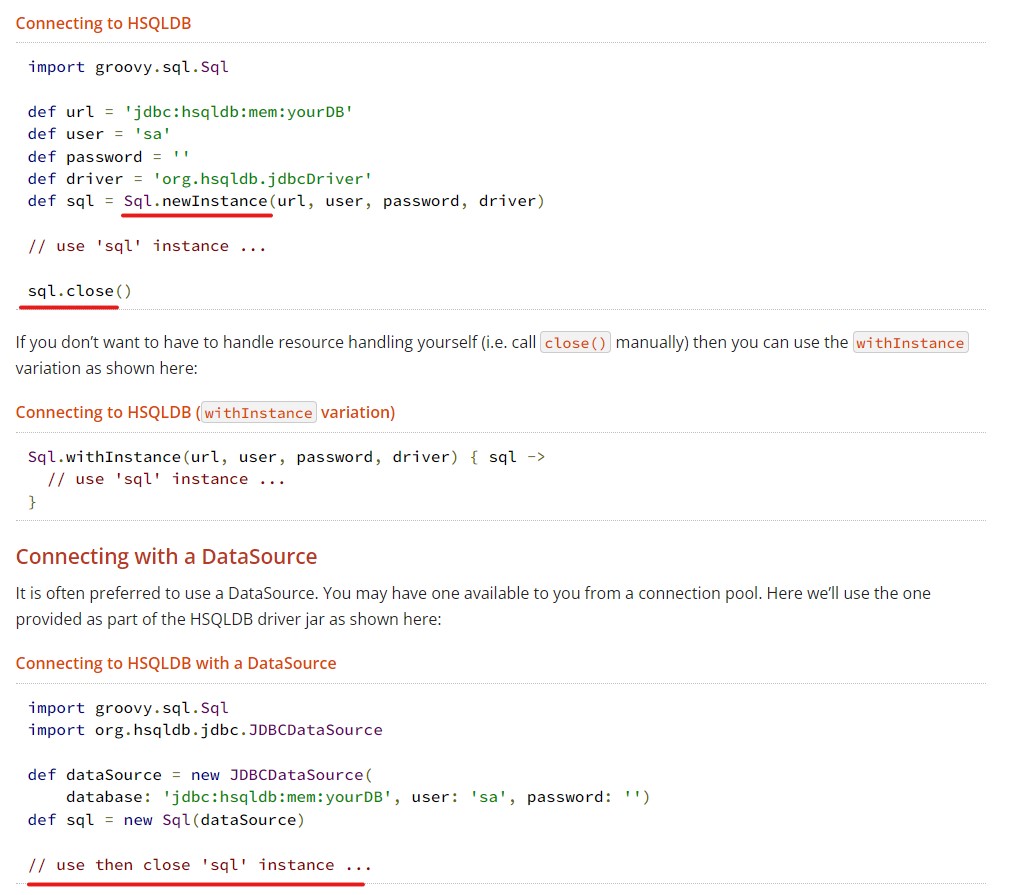This screenshot has height=895, width=1016.
Task: Click the inline close() code snippet
Action: click(575, 343)
